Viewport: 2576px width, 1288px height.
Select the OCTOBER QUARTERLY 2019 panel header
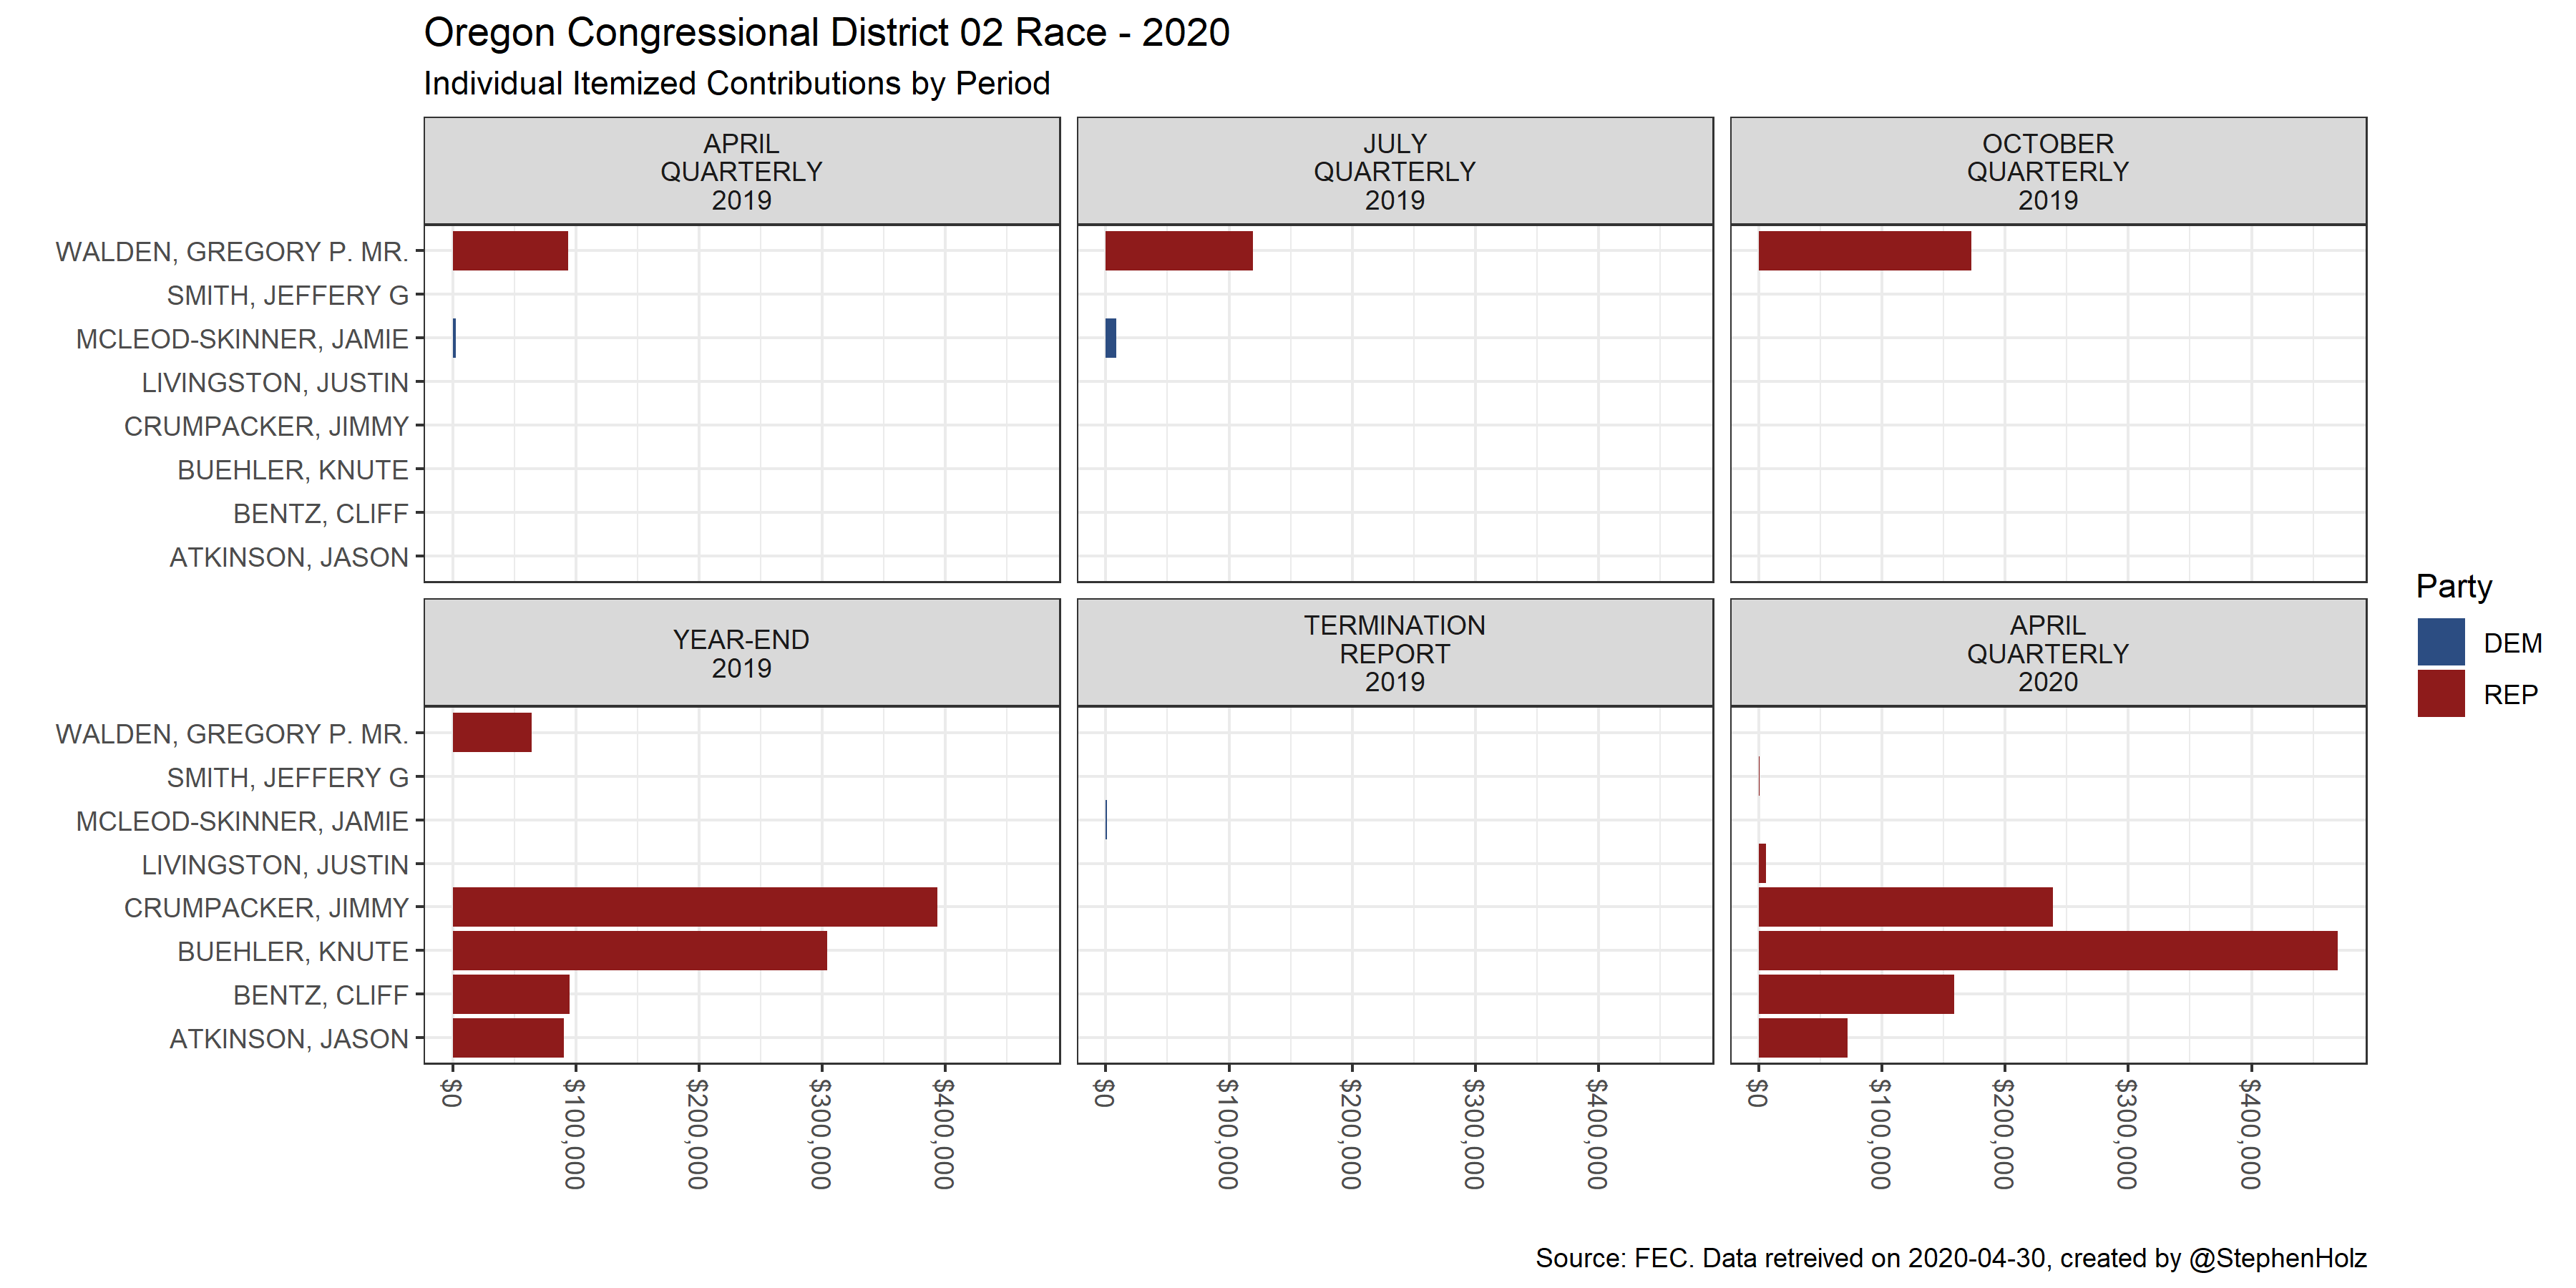coord(2047,171)
